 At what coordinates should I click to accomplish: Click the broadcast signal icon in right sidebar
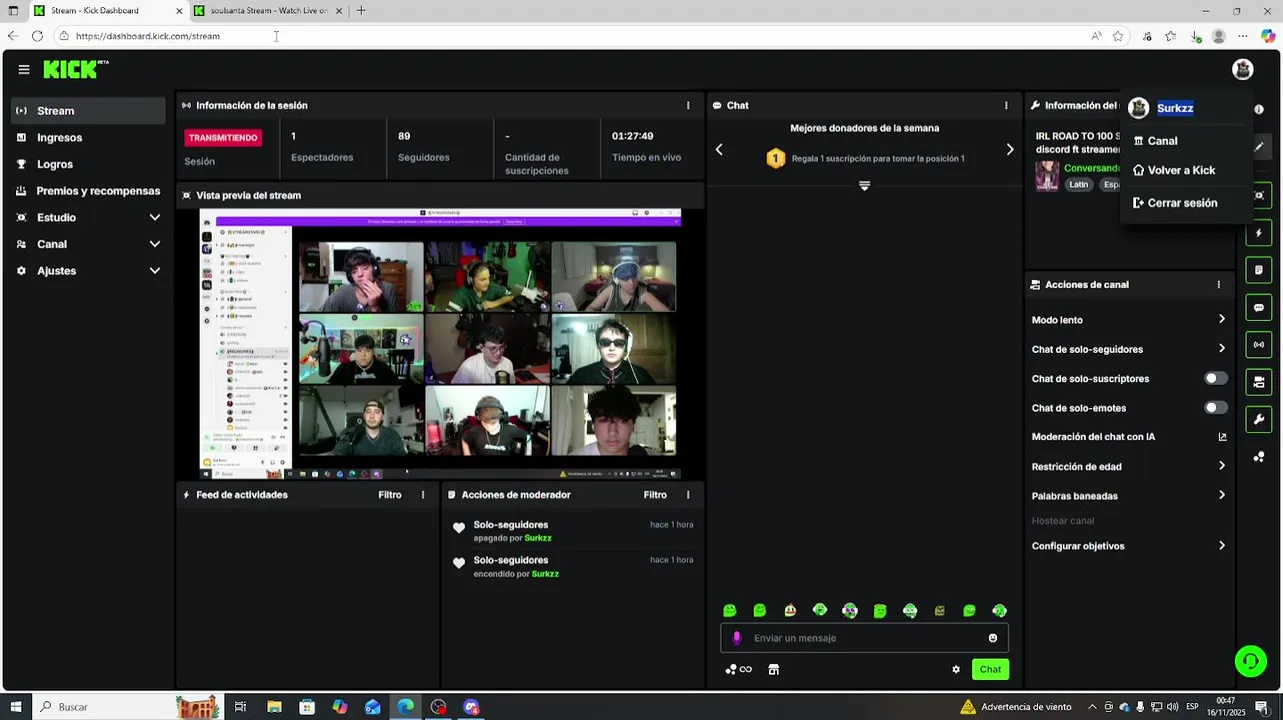pyautogui.click(x=1259, y=345)
